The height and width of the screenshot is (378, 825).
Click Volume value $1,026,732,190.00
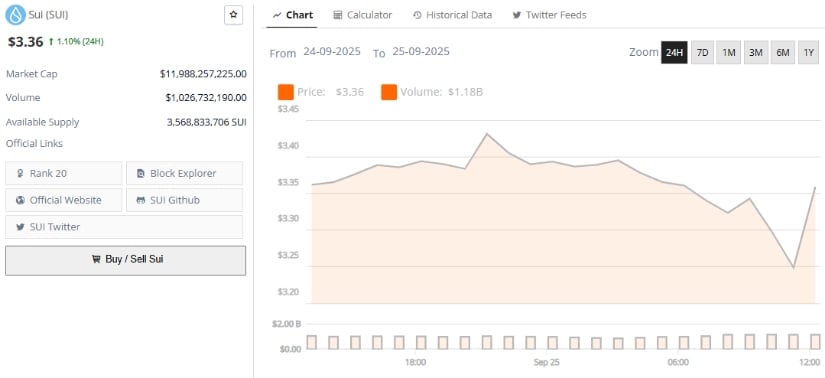pos(206,97)
